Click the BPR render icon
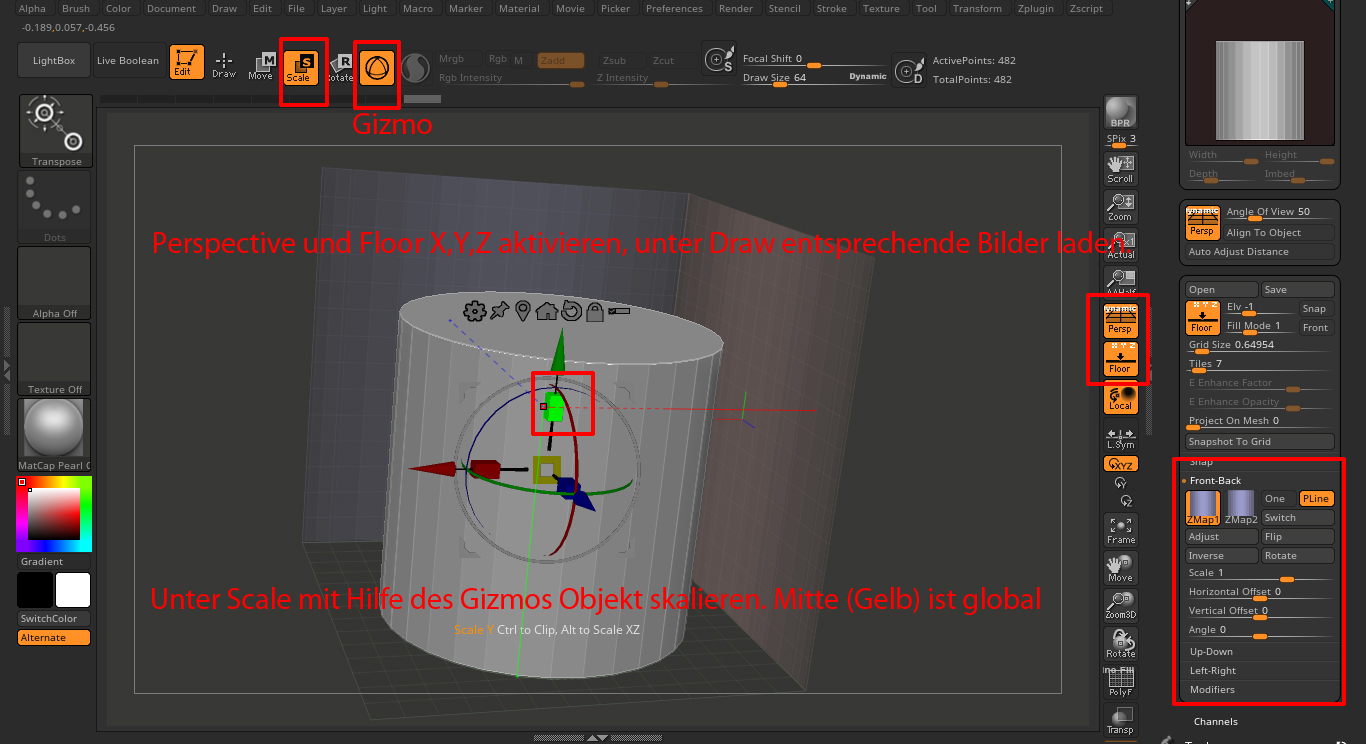1366x744 pixels. 1120,114
